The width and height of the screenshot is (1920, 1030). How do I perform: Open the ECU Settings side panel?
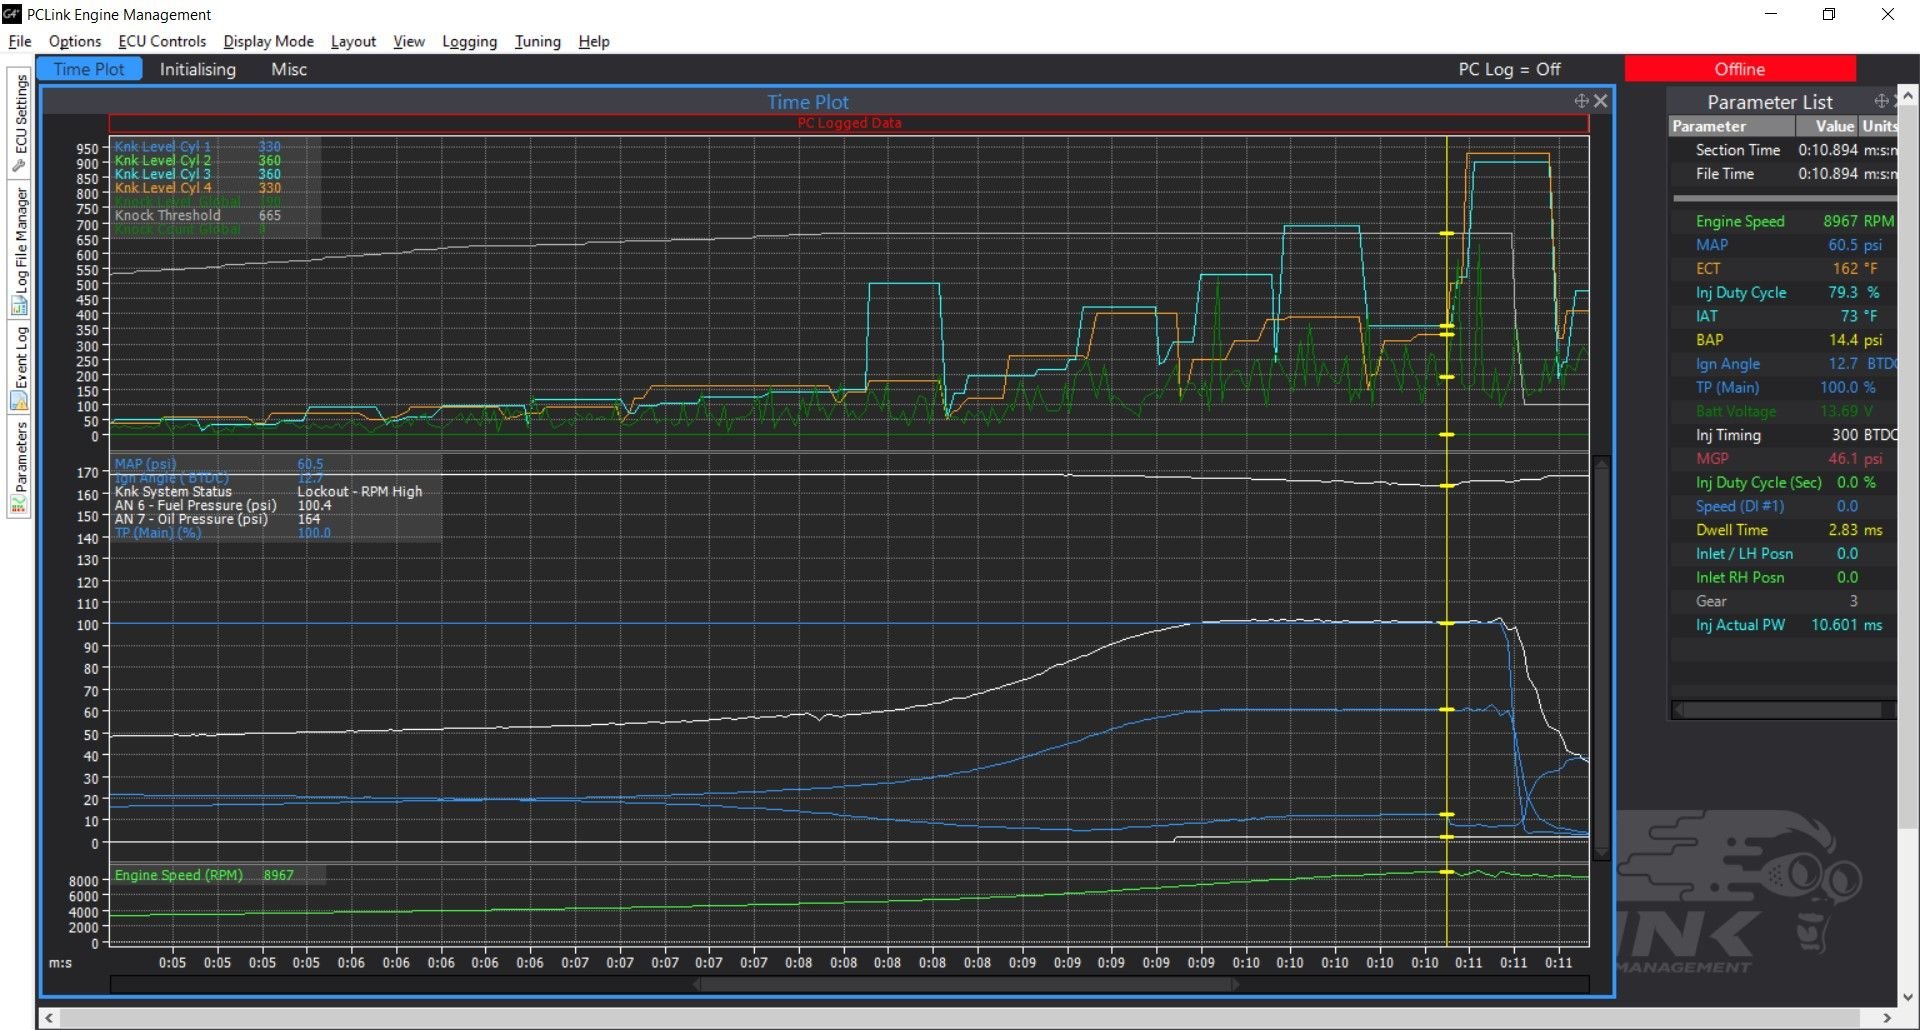(19, 122)
